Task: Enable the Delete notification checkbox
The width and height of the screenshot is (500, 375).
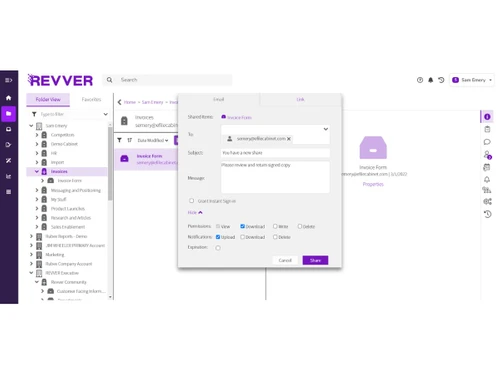Action: (x=275, y=237)
